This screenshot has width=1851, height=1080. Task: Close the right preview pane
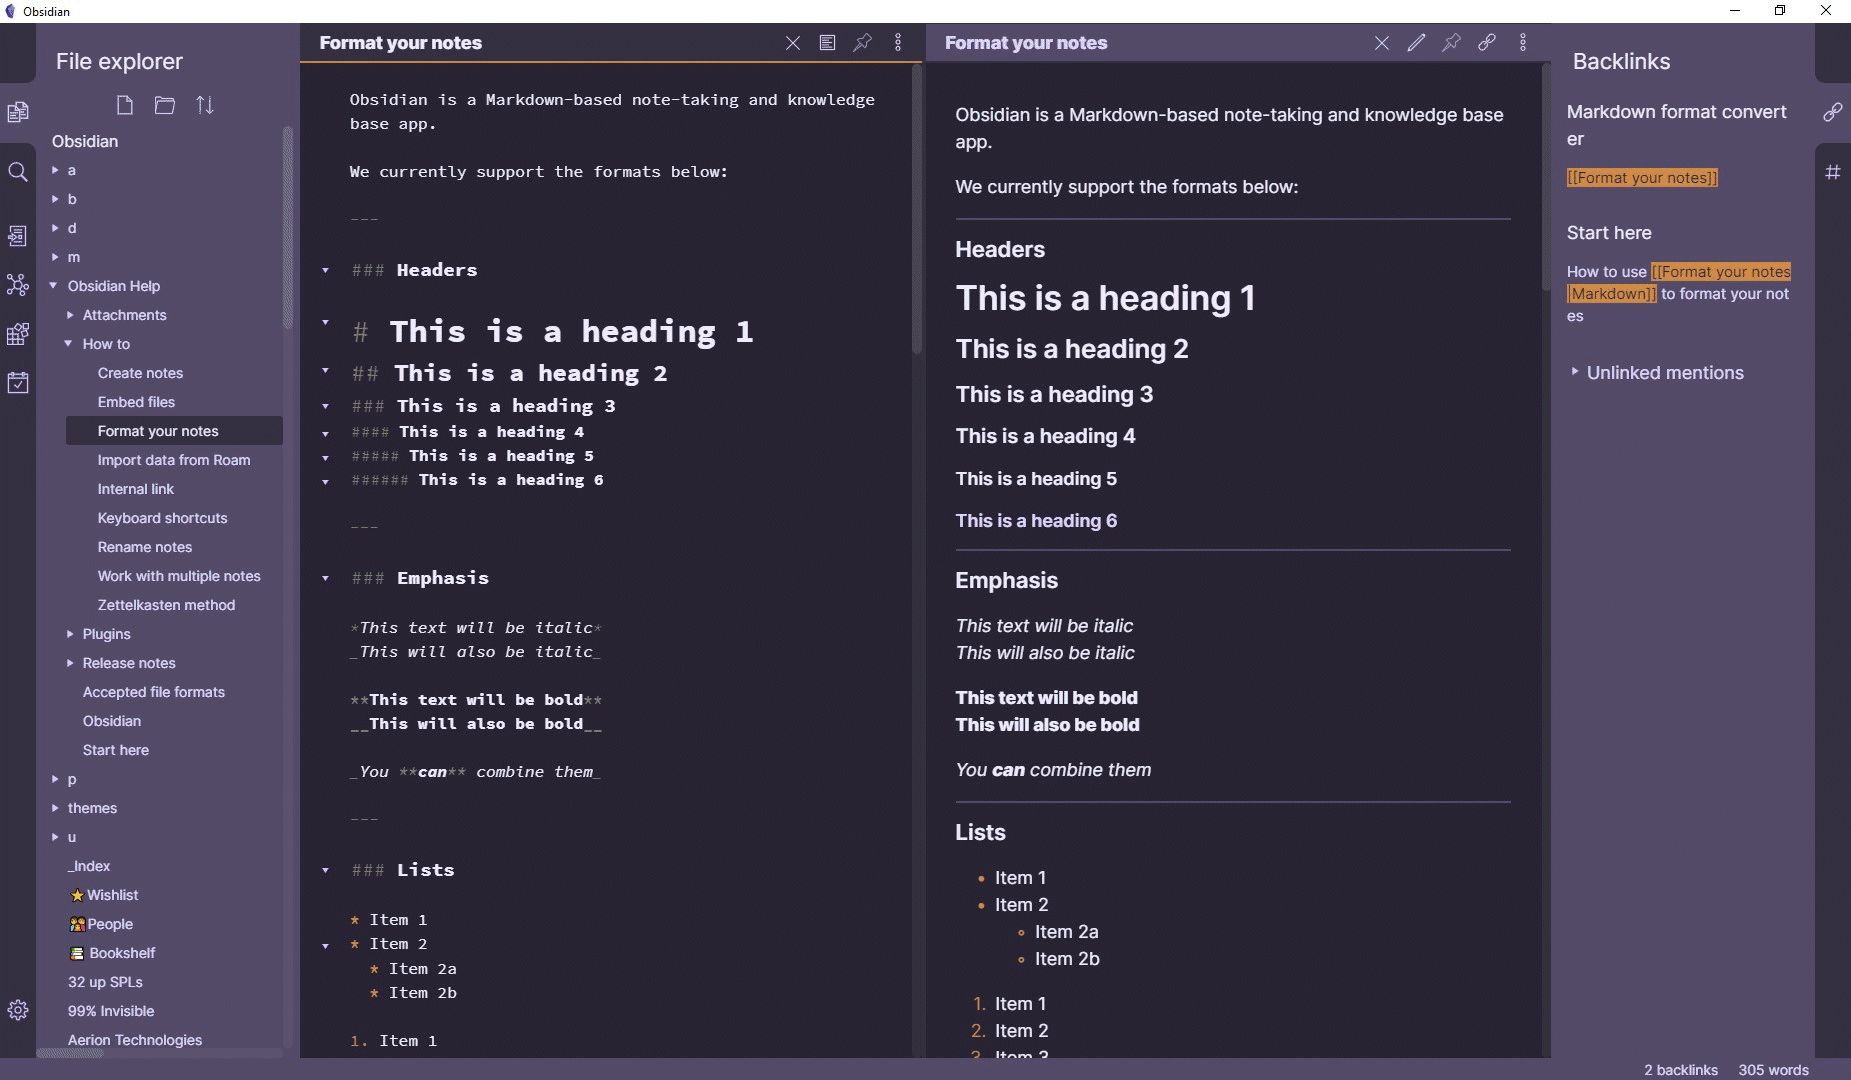[x=1382, y=43]
